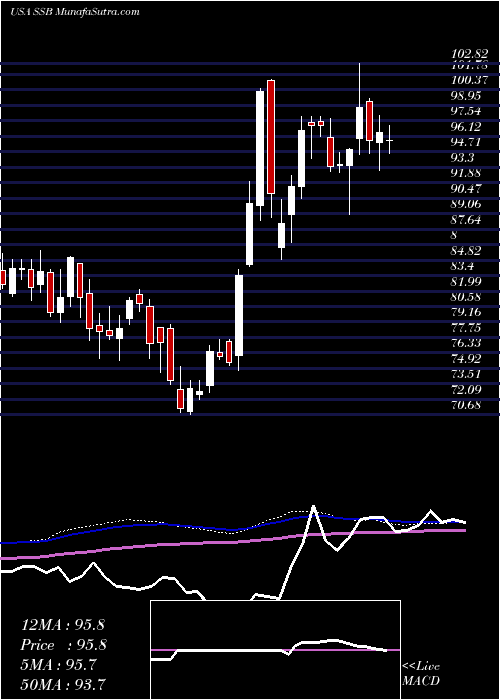Click the 79.16 price axis label
This screenshot has width=500, height=700.
coord(466,312)
